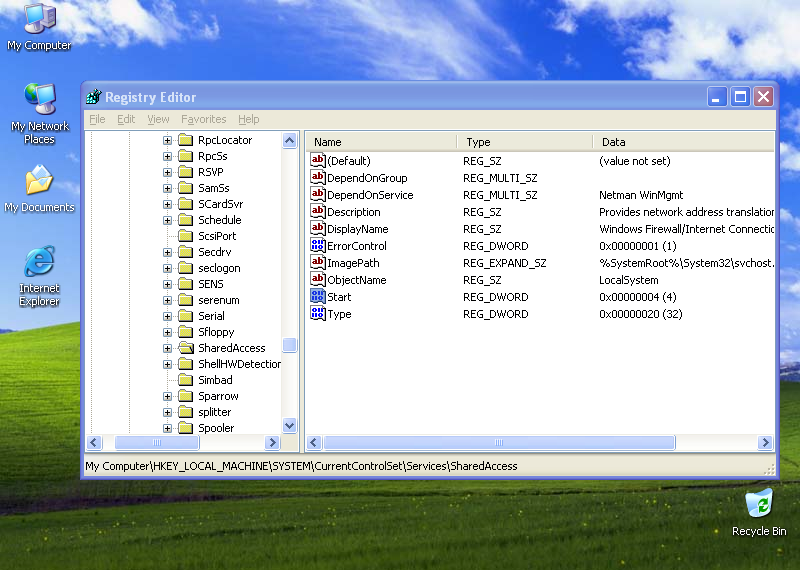
Task: Open the File menu
Action: (97, 119)
